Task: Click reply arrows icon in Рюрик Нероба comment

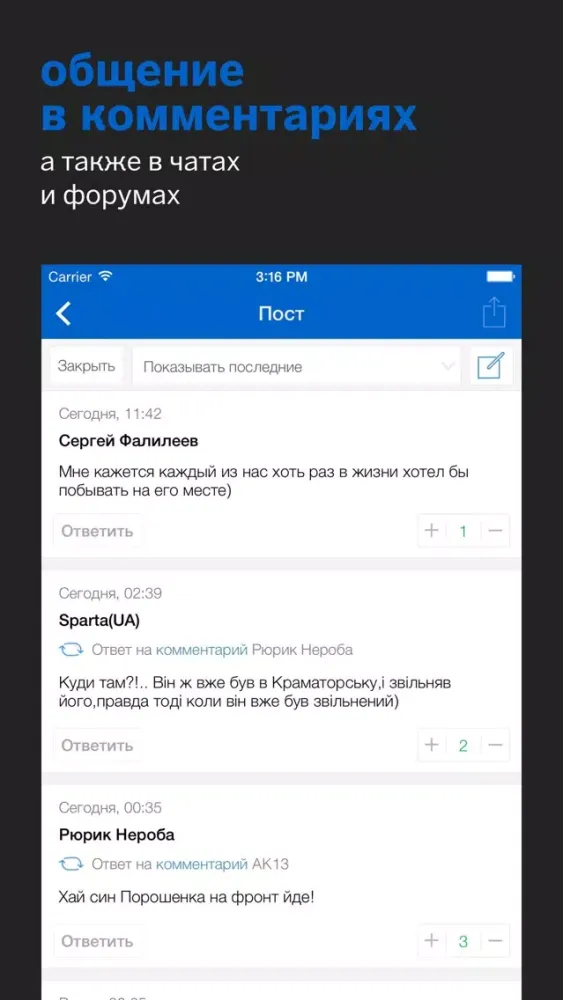Action: 71,864
